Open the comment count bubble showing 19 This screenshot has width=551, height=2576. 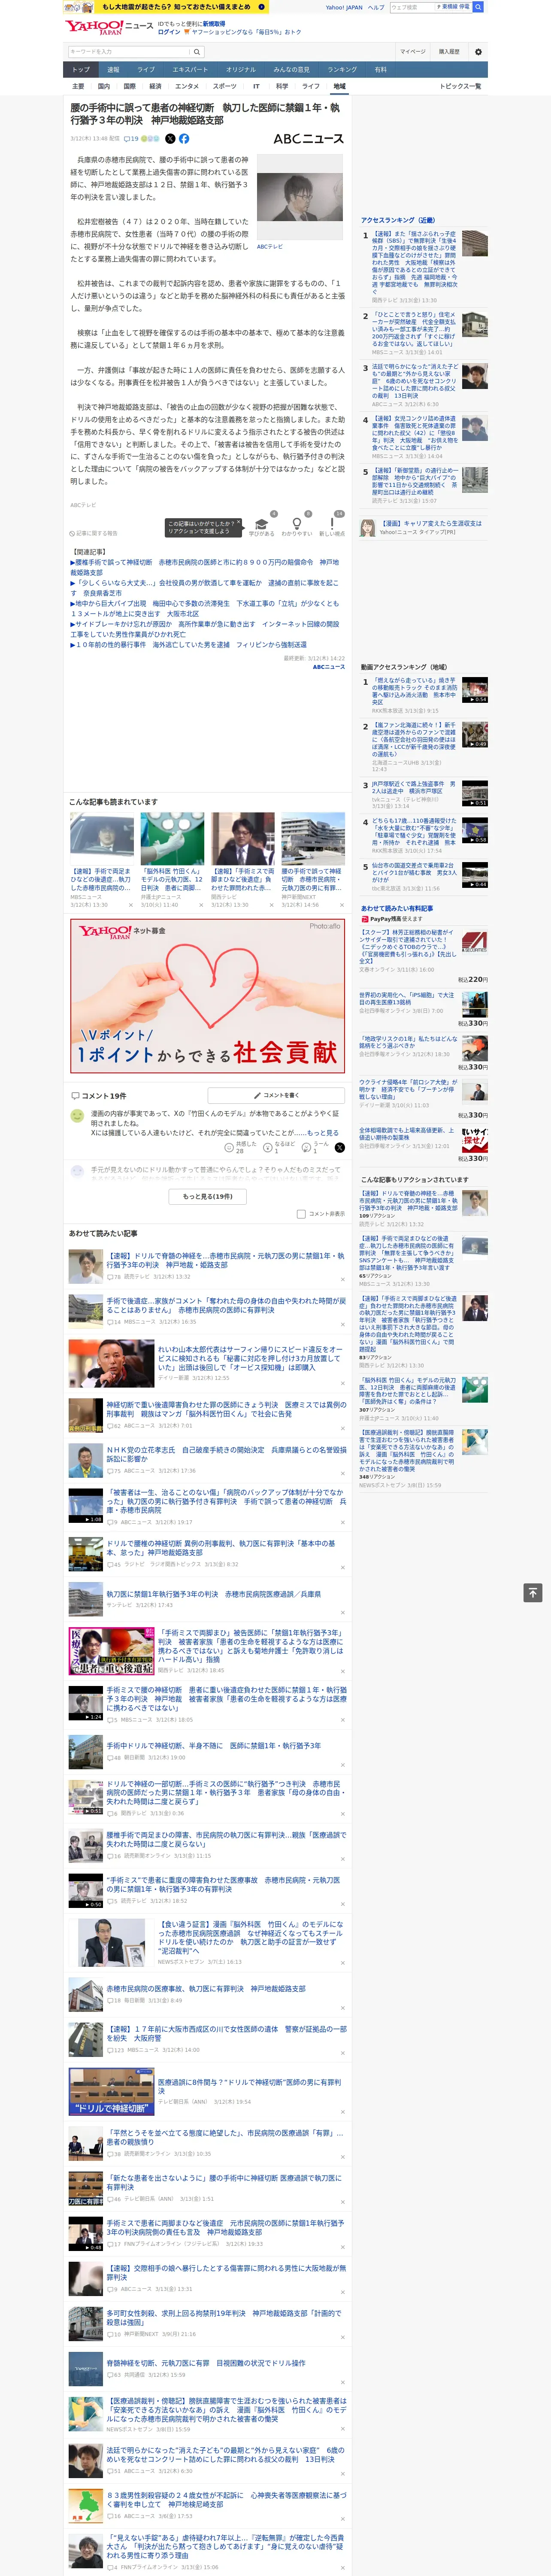pyautogui.click(x=131, y=139)
